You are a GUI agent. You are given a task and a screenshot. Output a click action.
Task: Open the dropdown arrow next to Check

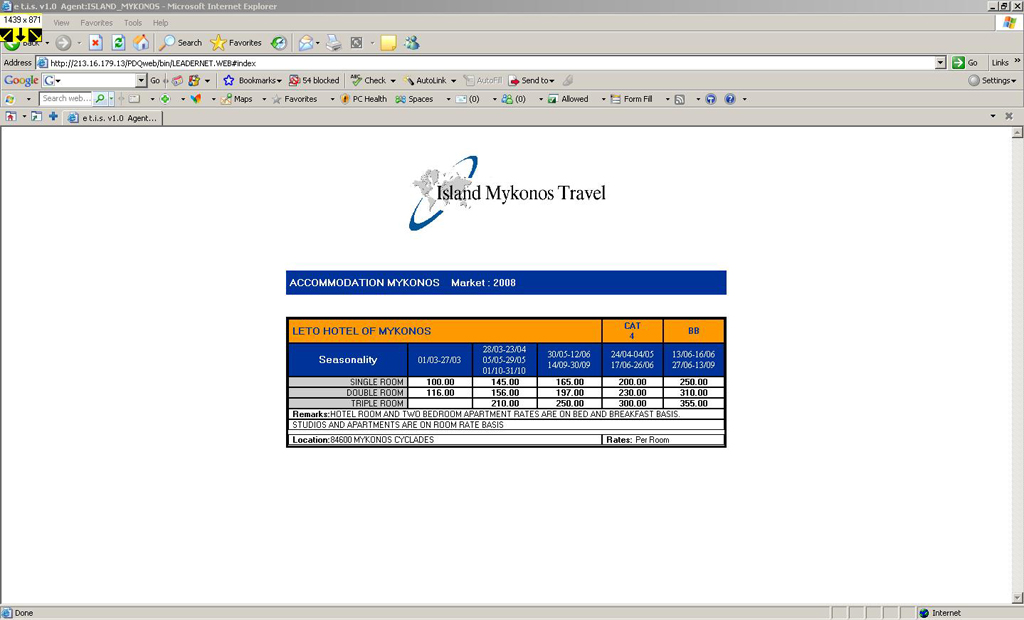pyautogui.click(x=393, y=81)
